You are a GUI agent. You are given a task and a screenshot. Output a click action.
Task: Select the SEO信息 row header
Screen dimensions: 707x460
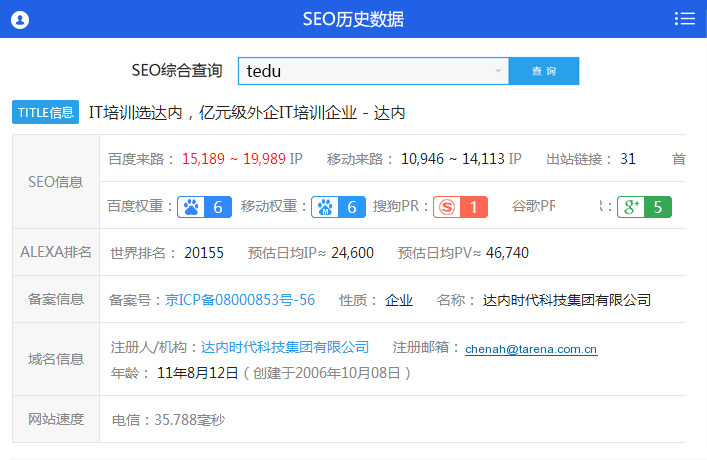56,182
